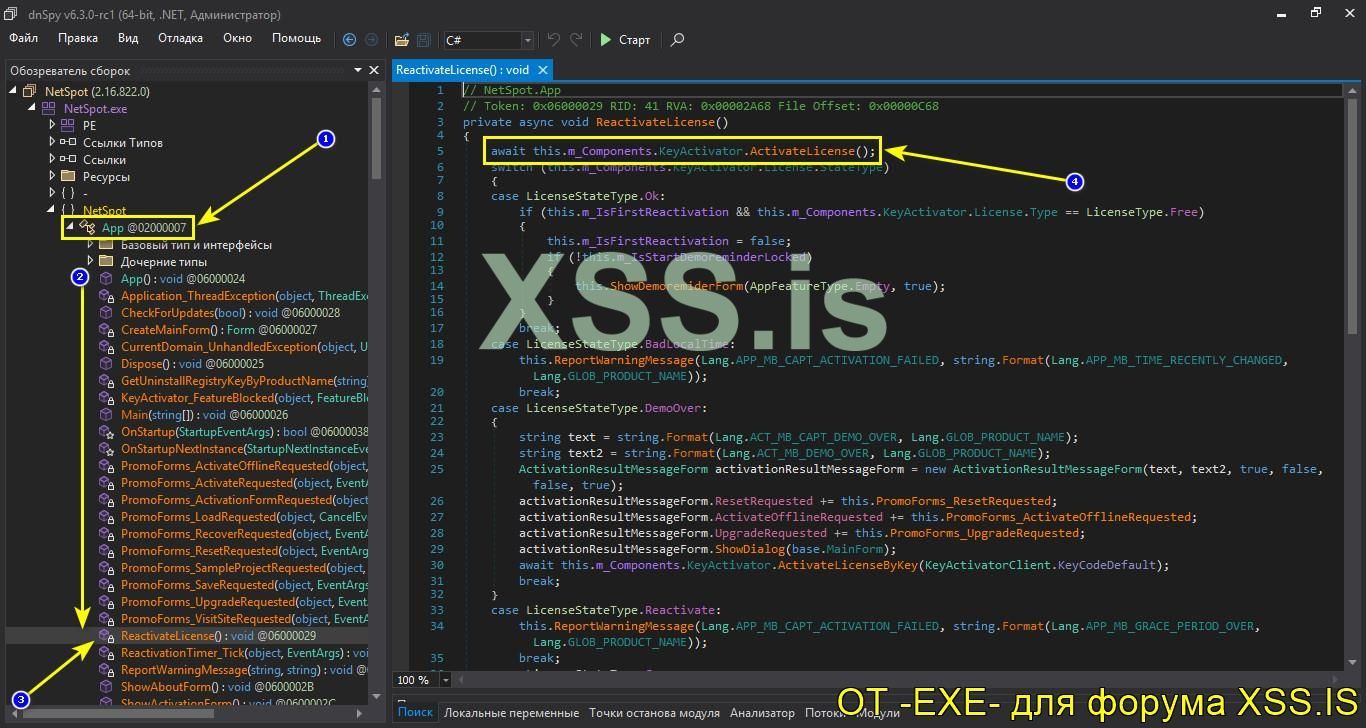Click the ReactivateLicense() method icon
Image resolution: width=1366 pixels, height=728 pixels.
tap(105, 636)
